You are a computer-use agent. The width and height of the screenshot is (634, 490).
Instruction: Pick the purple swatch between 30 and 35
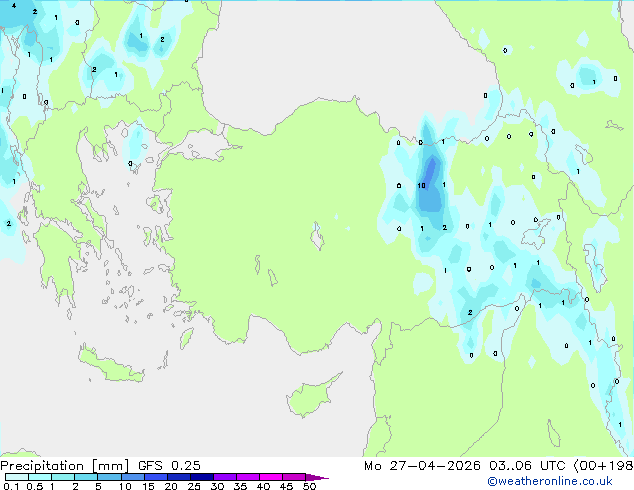click(x=225, y=477)
